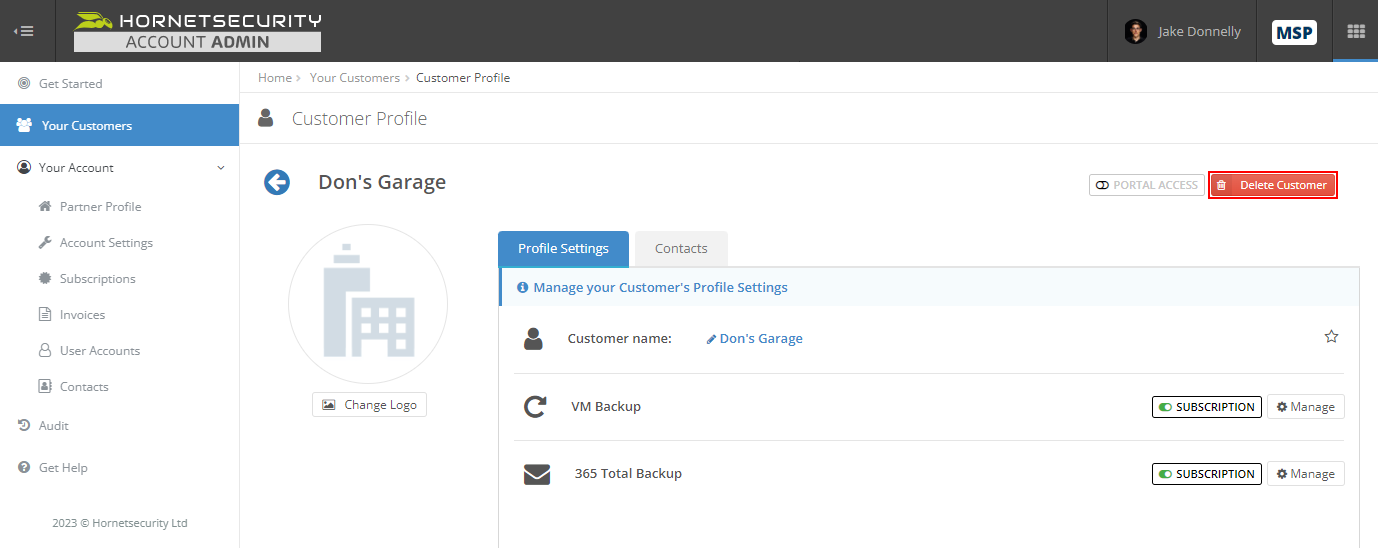Click the VM Backup refresh icon
This screenshot has width=1378, height=548.
point(536,406)
